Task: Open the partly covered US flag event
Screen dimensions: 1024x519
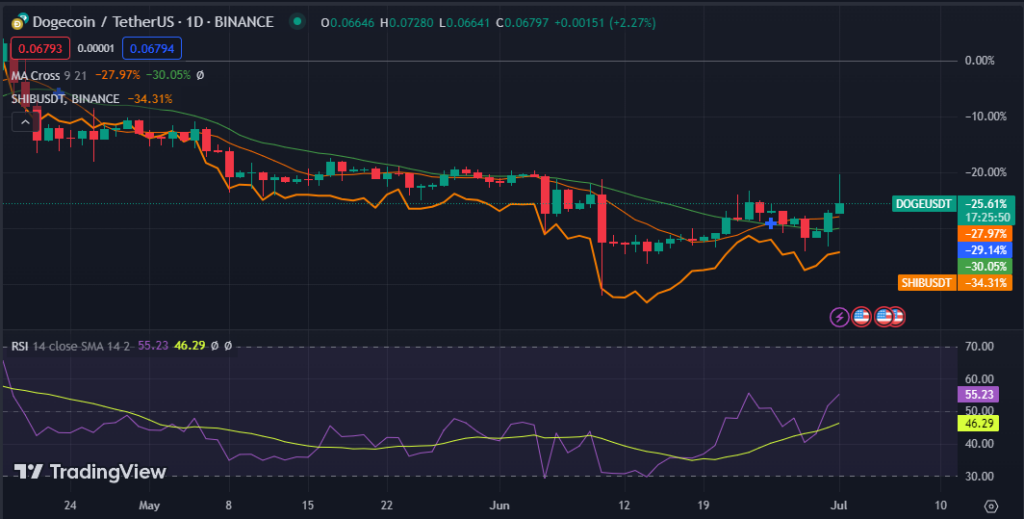Action: (x=898, y=317)
